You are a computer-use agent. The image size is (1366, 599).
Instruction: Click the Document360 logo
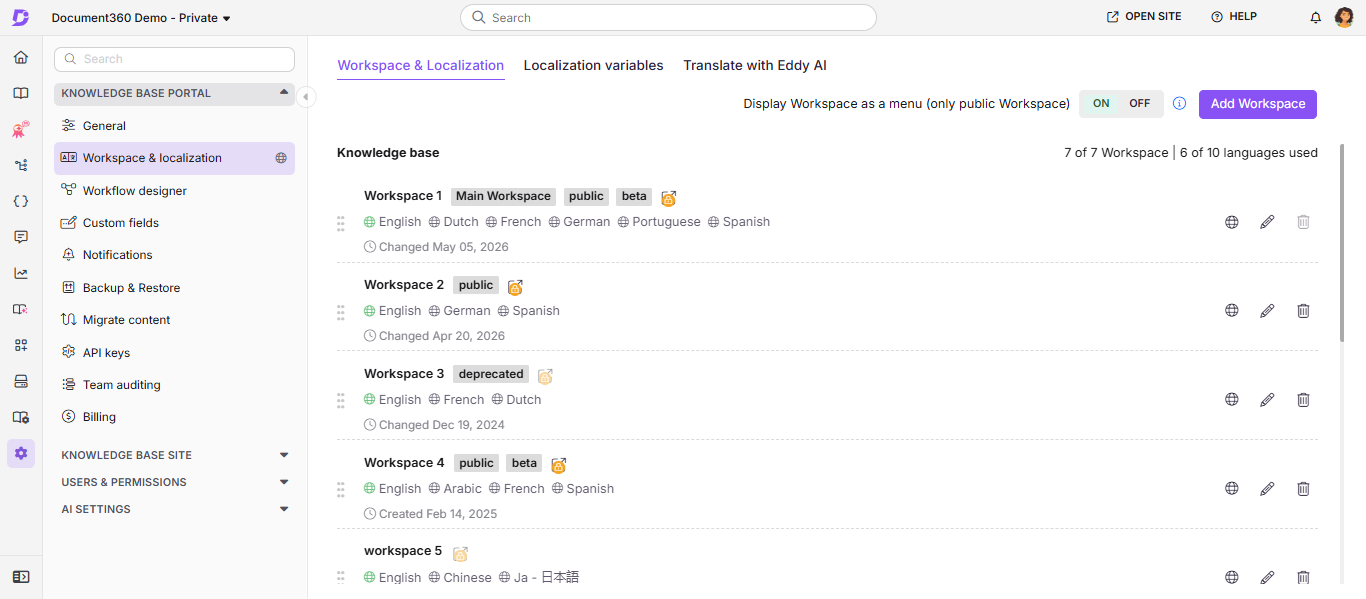click(x=21, y=17)
